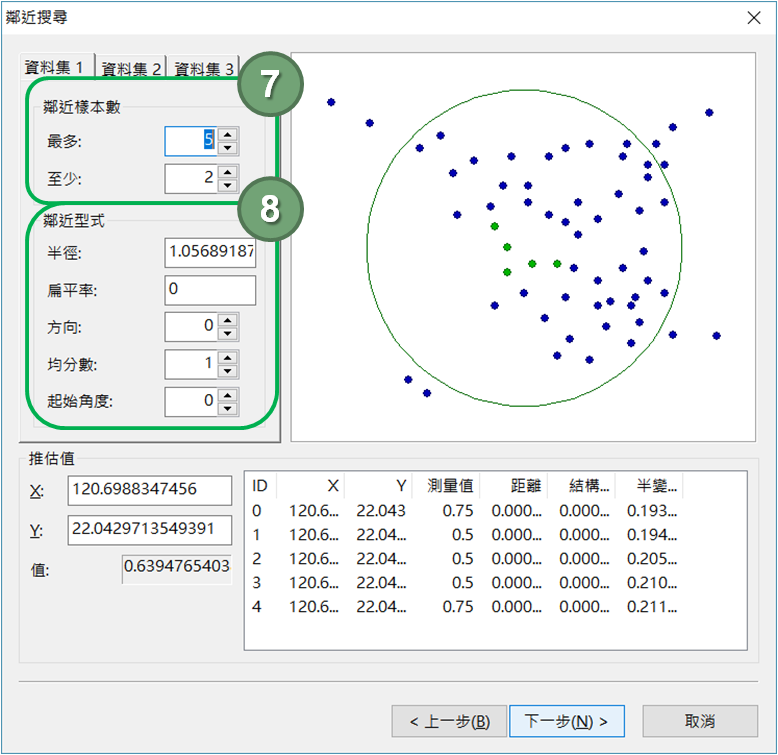The width and height of the screenshot is (778, 755).
Task: Click the 半徑 radius input field
Action: point(210,253)
